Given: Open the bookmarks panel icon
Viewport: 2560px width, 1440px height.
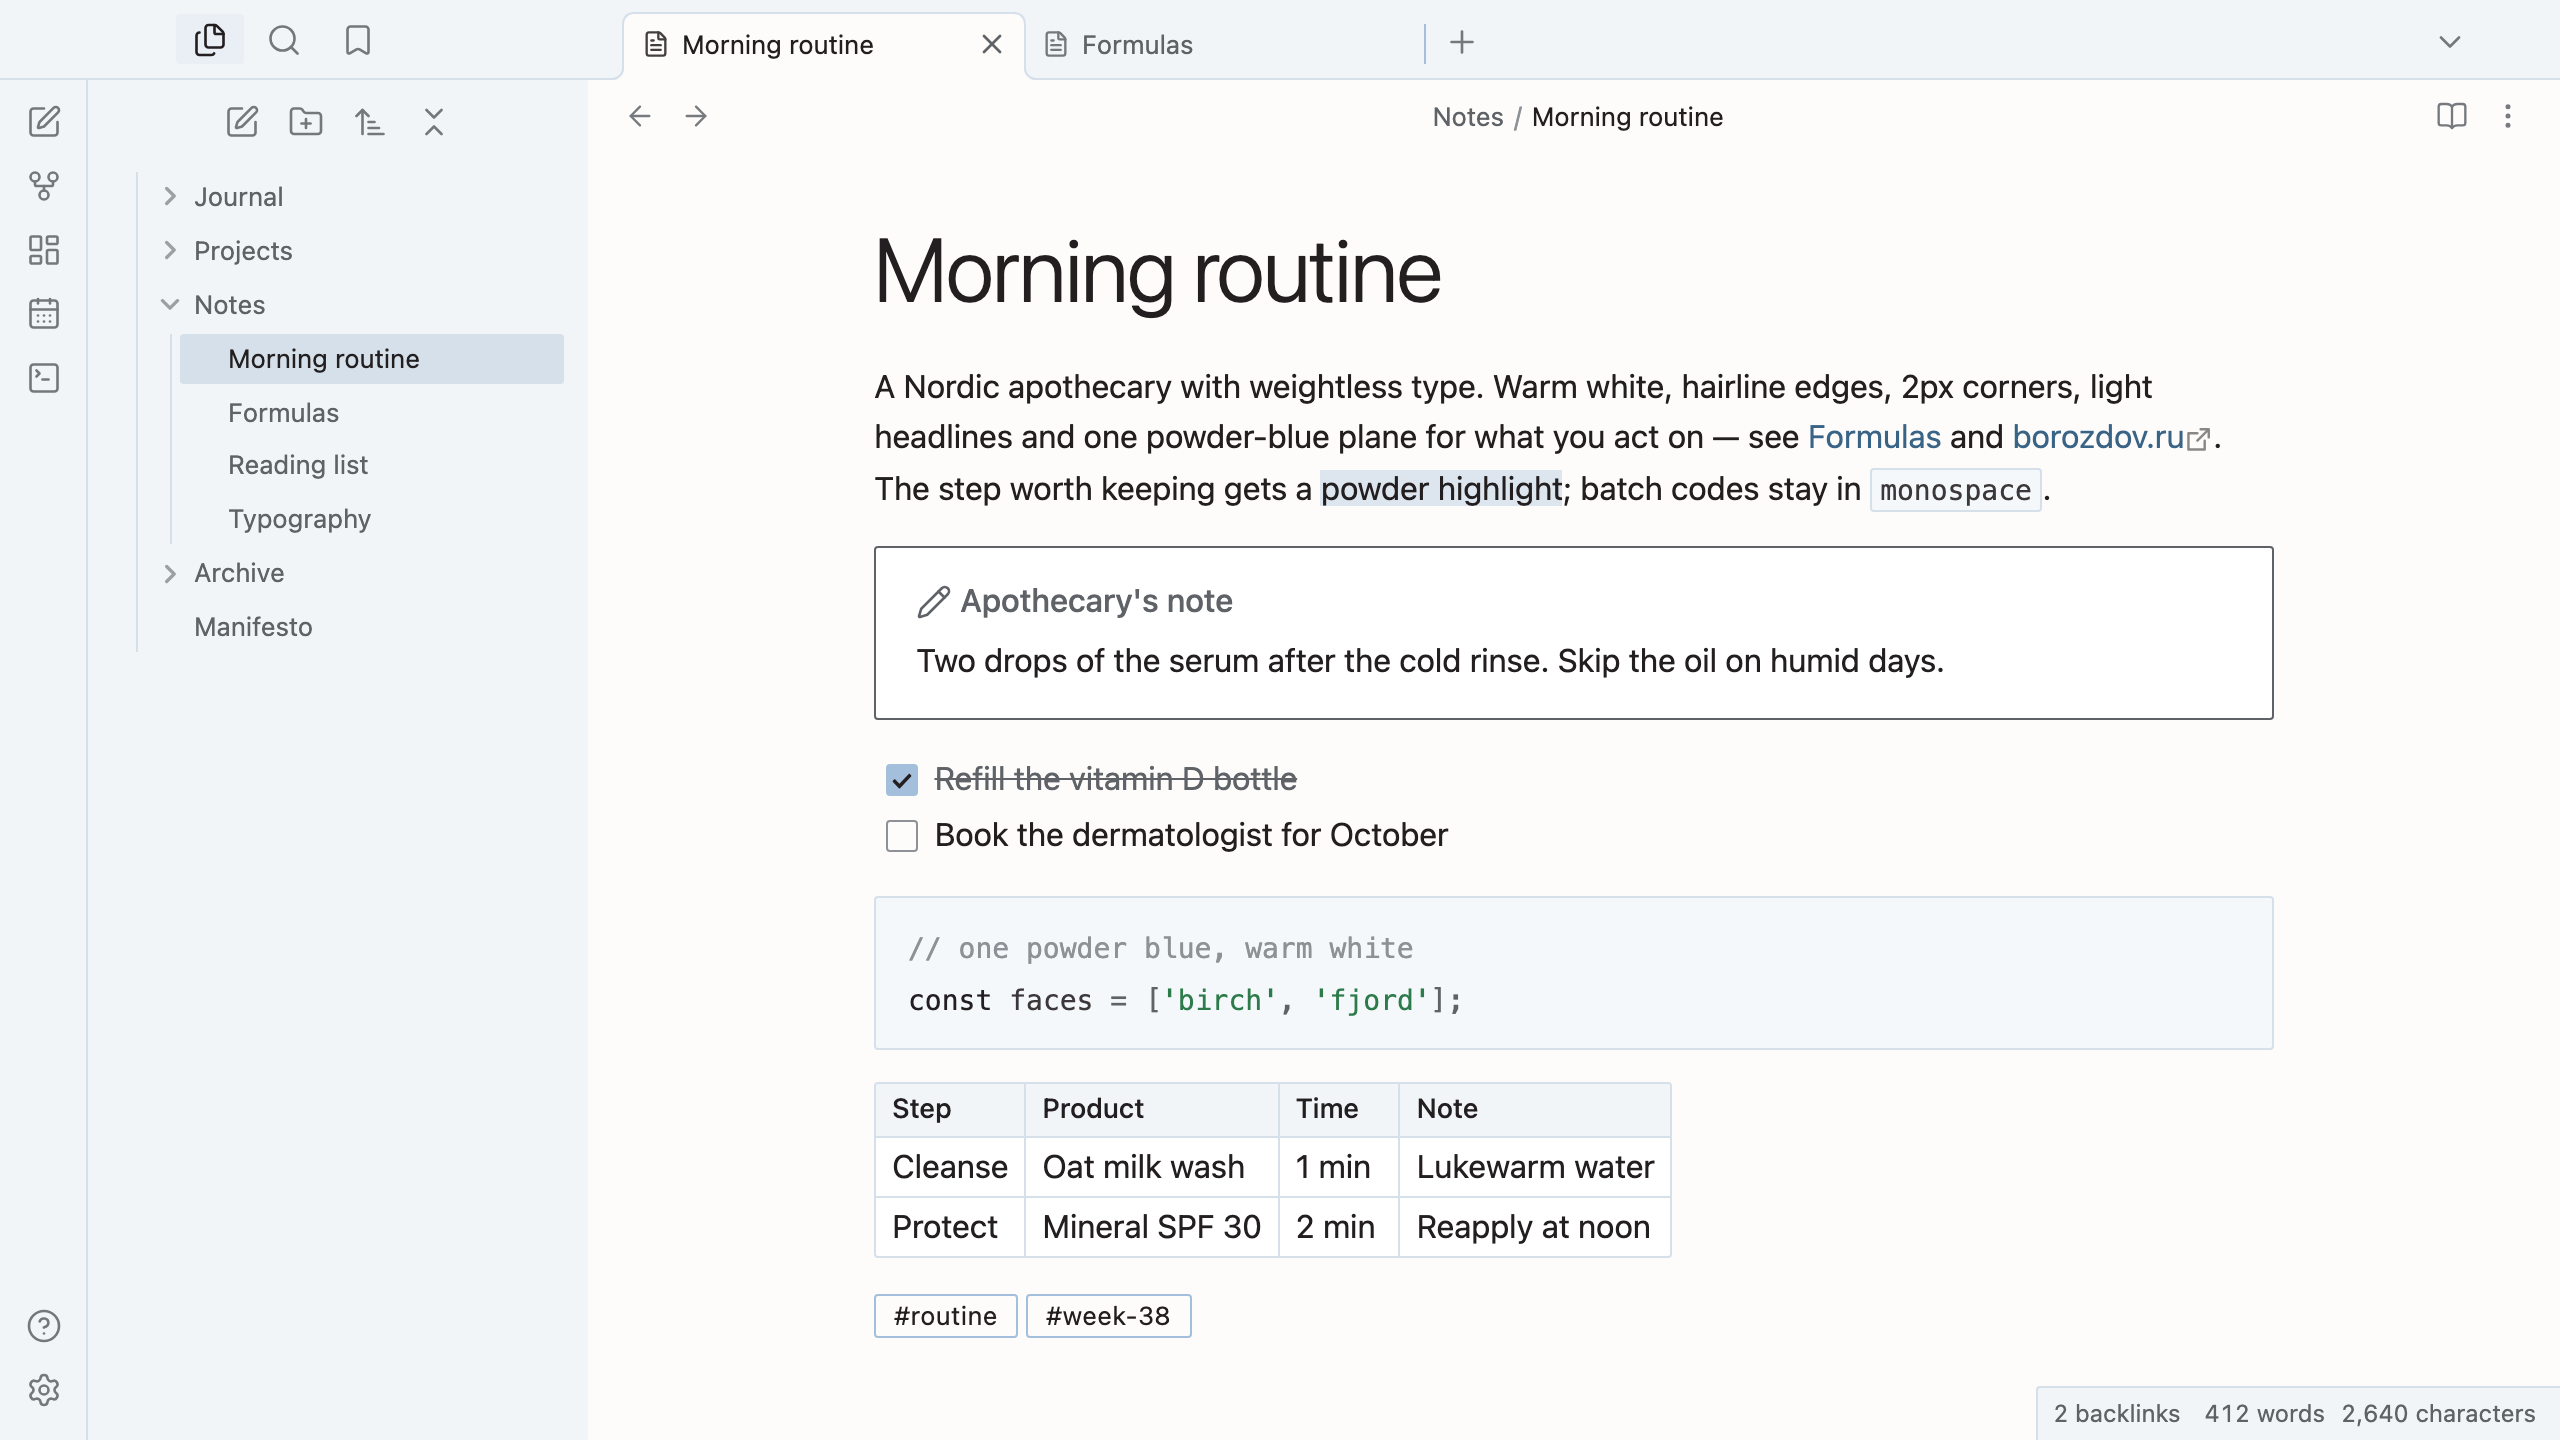Looking at the screenshot, I should pos(358,40).
